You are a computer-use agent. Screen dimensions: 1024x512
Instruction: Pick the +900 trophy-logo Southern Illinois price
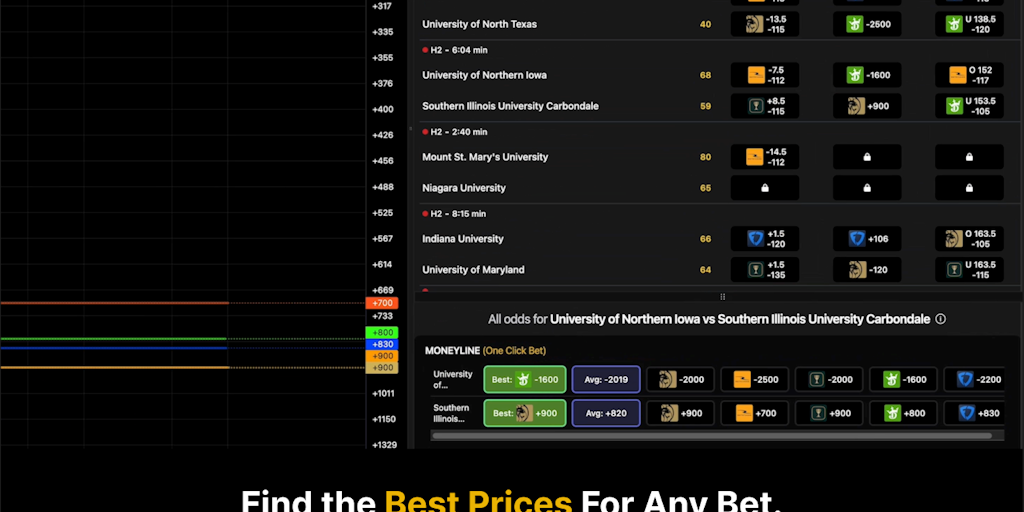pyautogui.click(x=829, y=413)
